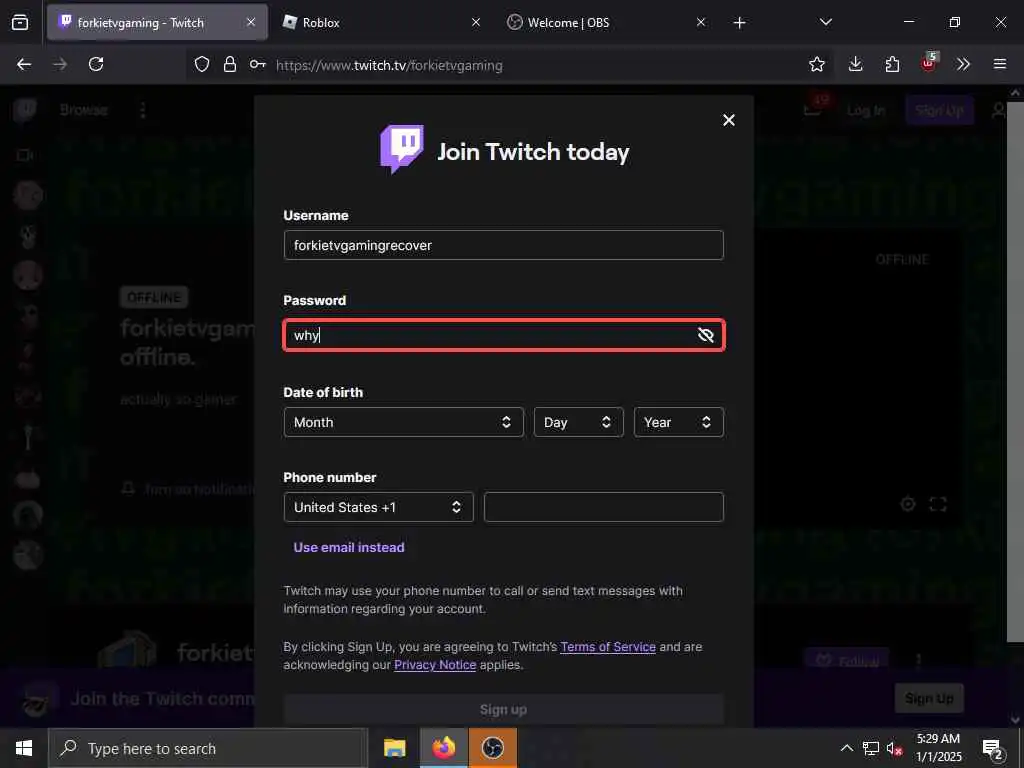
Task: Close the Join Twitch dialog
Action: [729, 120]
